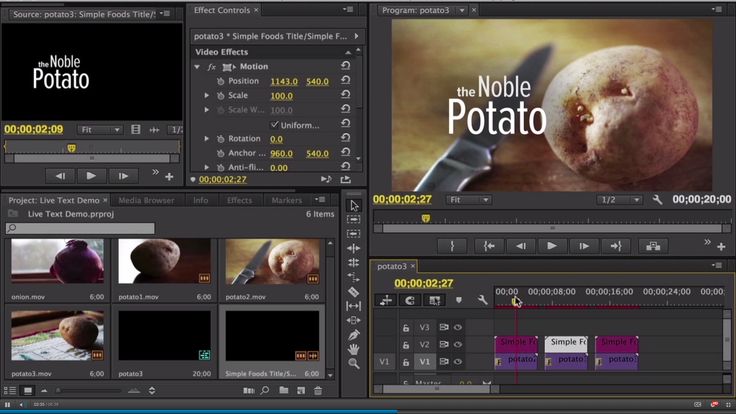Select the Razor tool
The image size is (736, 414).
(353, 291)
